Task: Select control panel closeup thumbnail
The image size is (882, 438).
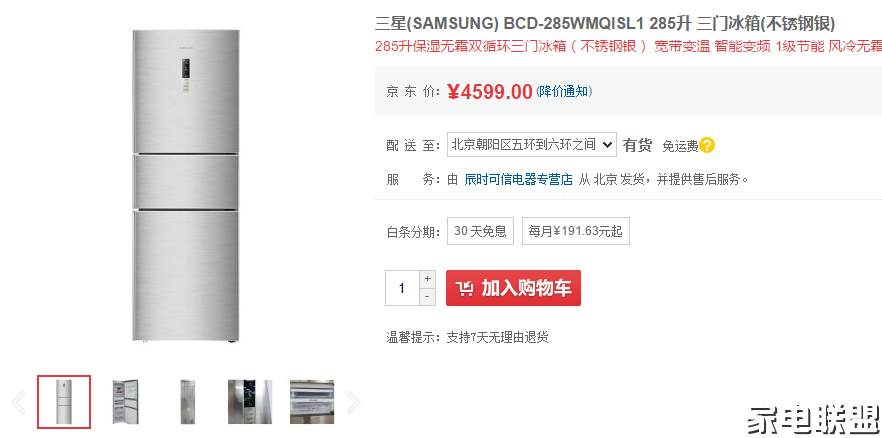Action: pyautogui.click(x=250, y=402)
